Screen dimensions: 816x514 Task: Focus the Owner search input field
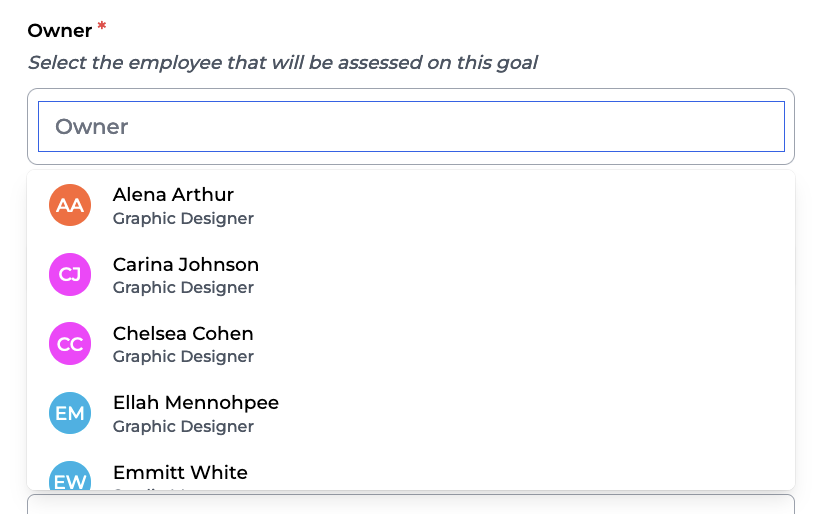tap(411, 127)
